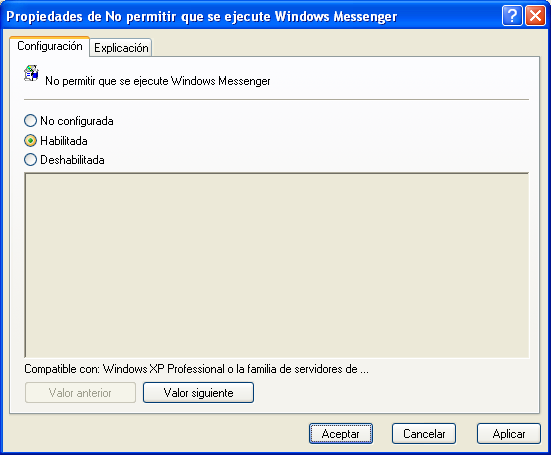
Task: Go to Valor siguiente setting
Action: tap(198, 392)
